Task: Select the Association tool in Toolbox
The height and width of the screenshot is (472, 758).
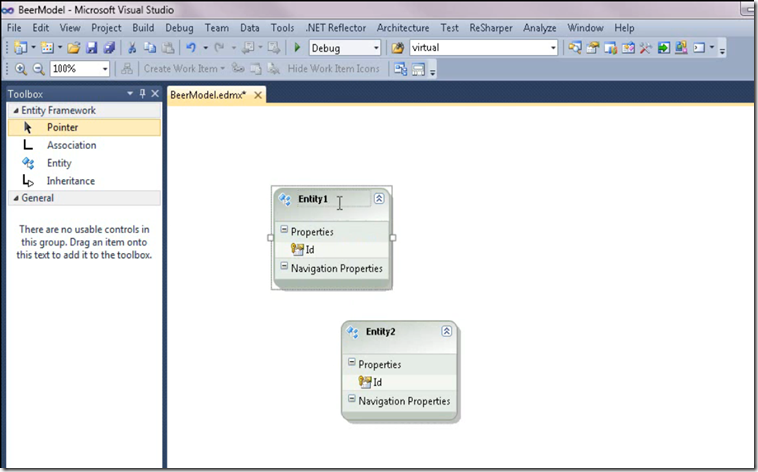Action: tap(85, 145)
